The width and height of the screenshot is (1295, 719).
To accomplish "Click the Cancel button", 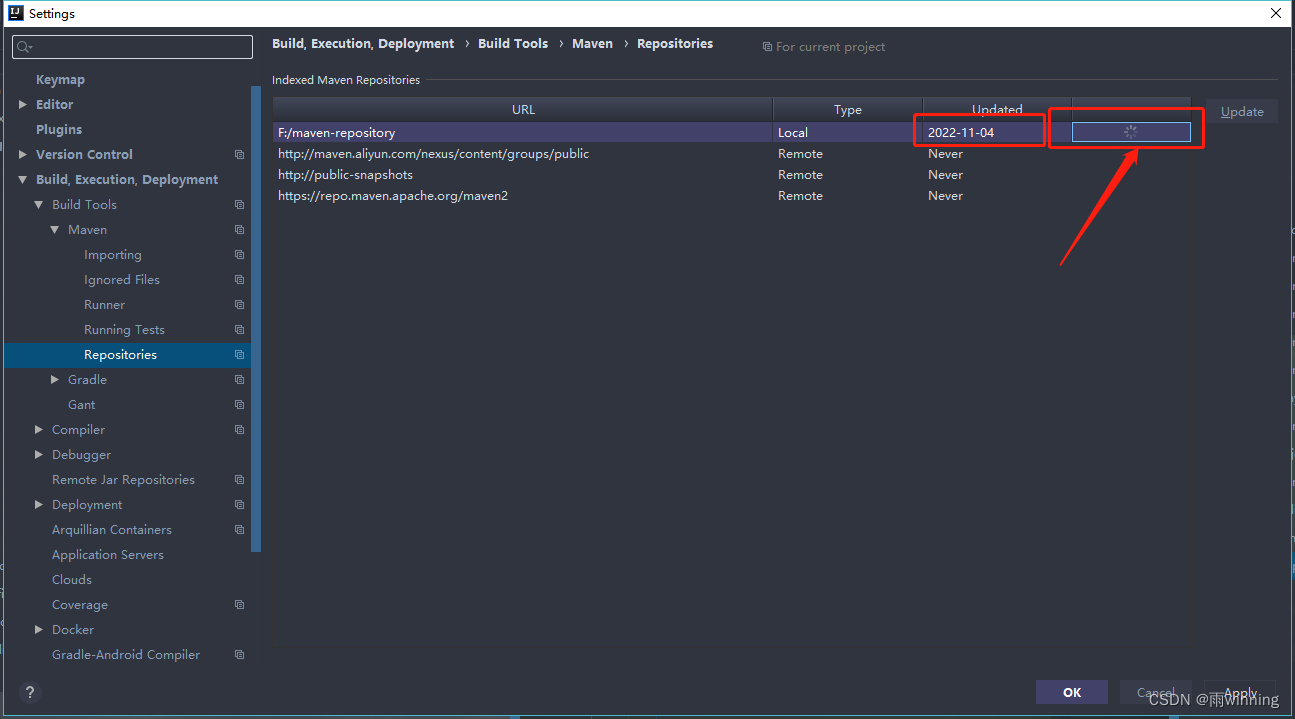I will tap(1156, 693).
